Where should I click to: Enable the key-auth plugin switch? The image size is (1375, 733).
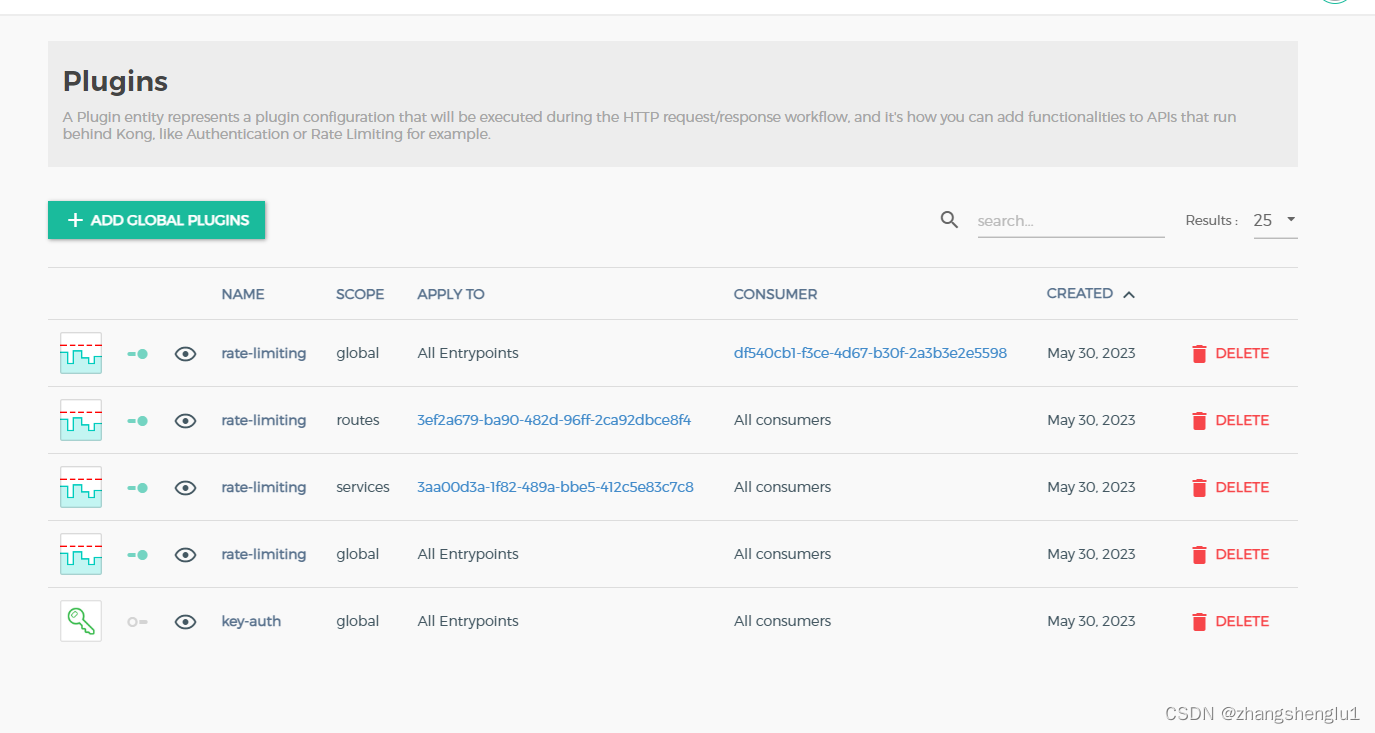(138, 622)
